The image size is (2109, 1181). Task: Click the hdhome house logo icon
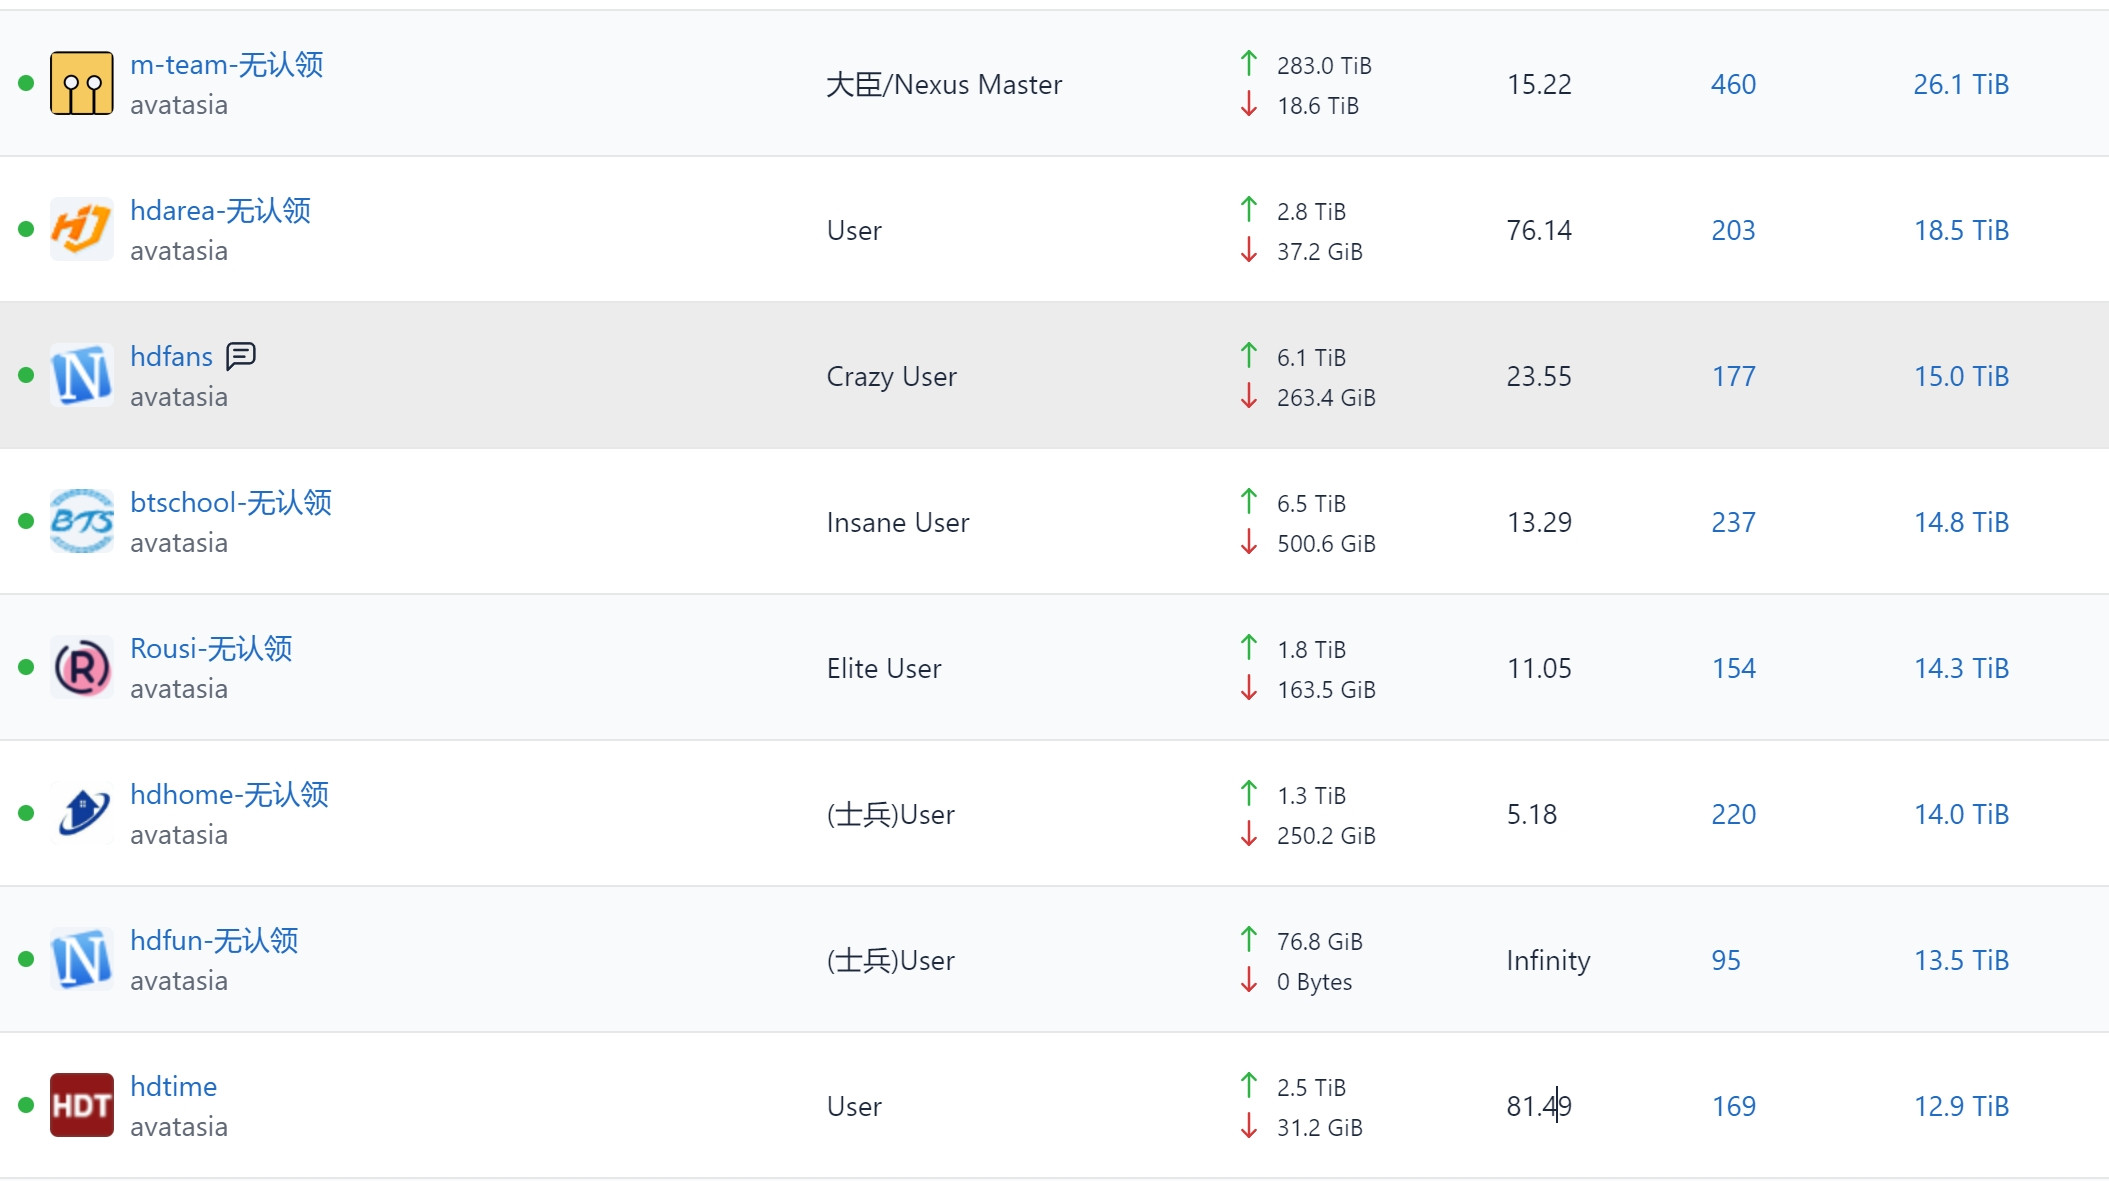(81, 813)
